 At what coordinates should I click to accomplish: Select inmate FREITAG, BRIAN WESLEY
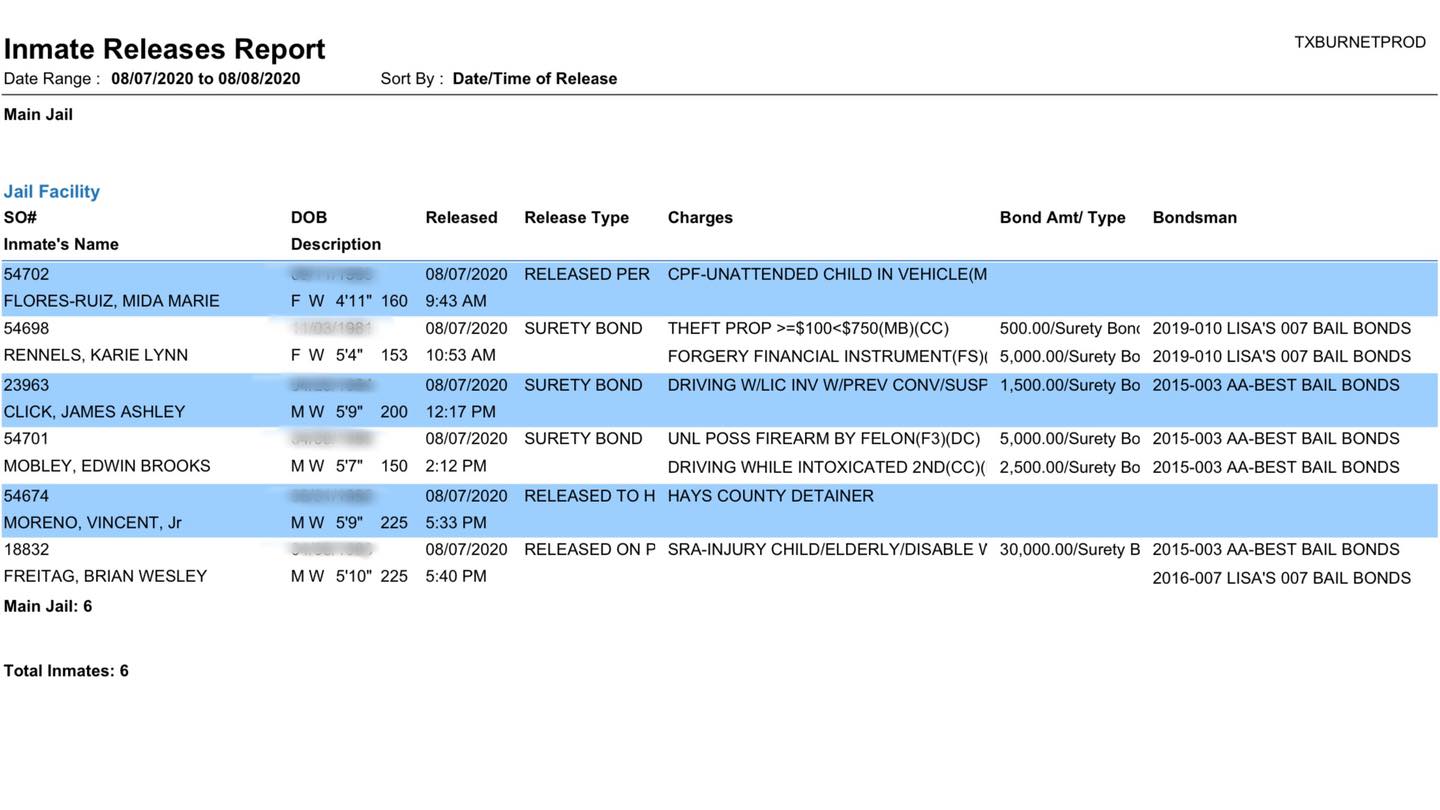(106, 577)
